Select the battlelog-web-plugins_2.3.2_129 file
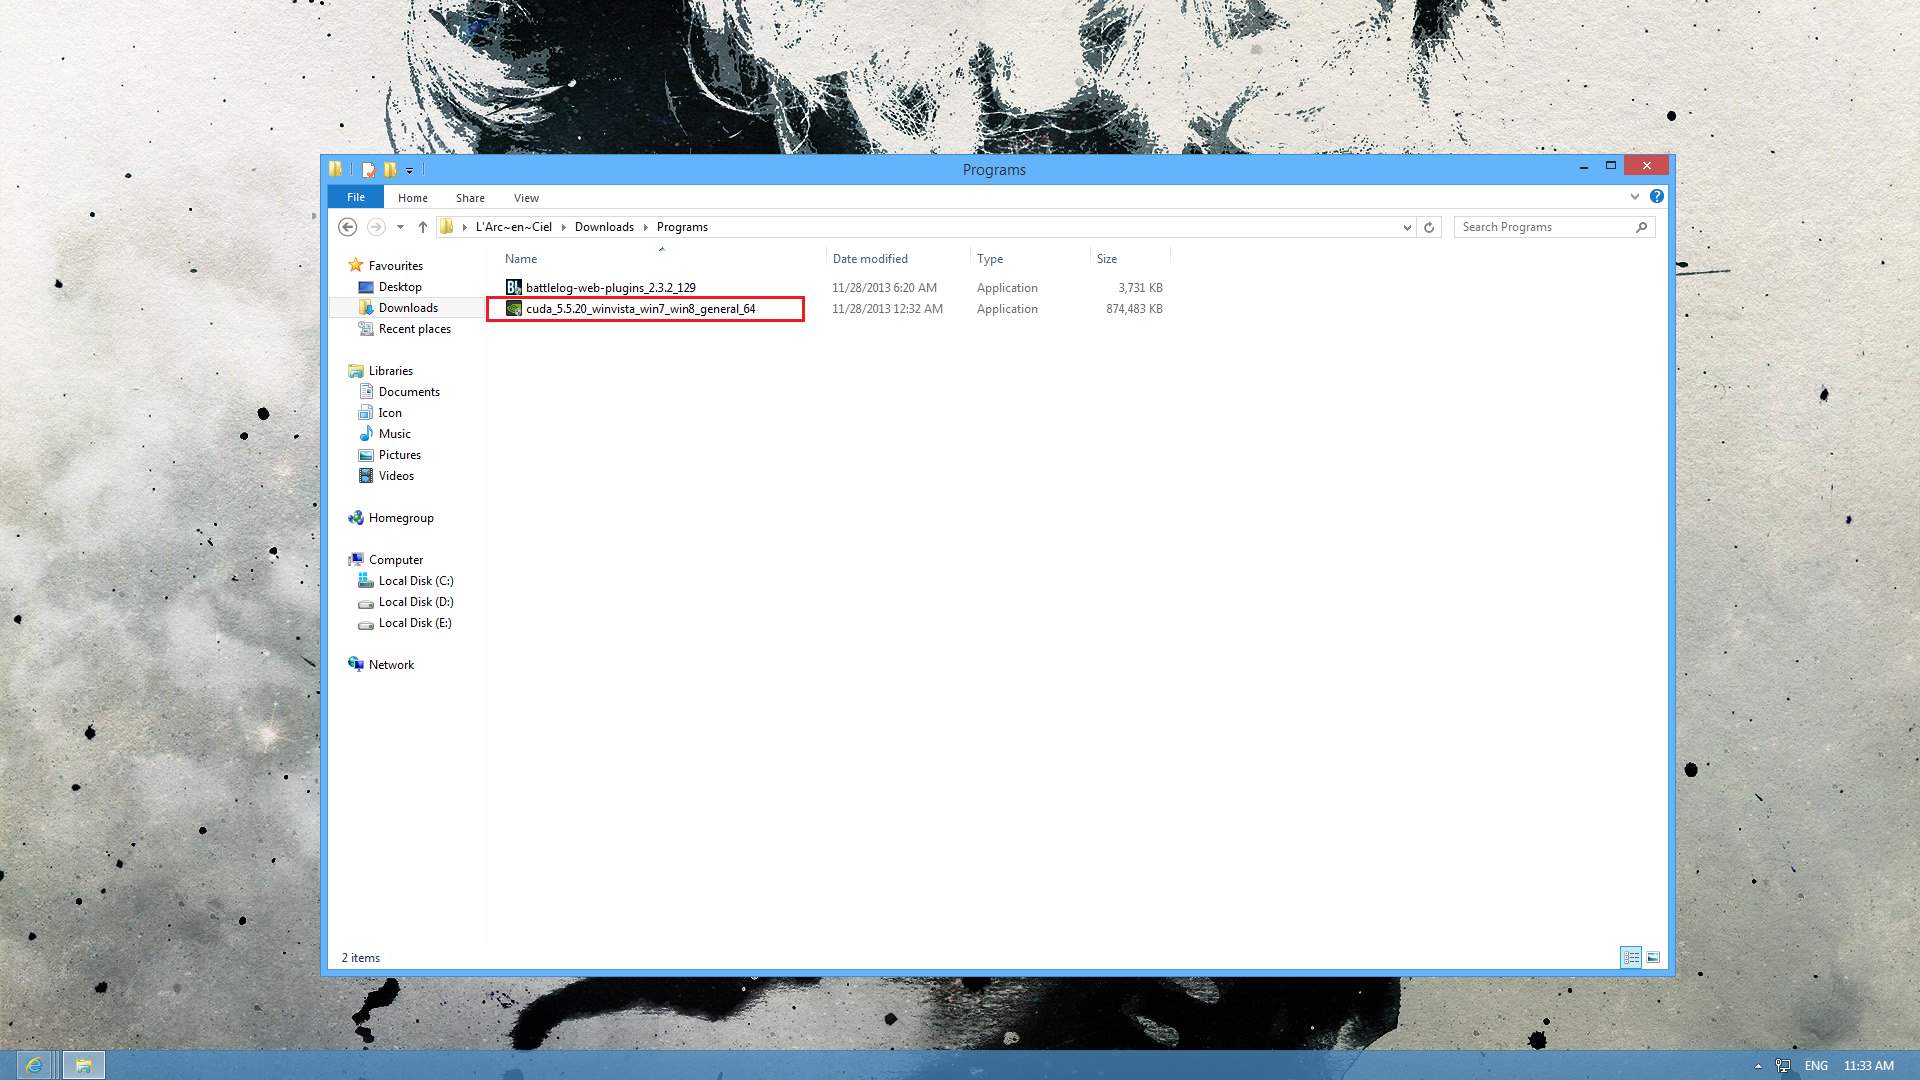 click(x=610, y=288)
